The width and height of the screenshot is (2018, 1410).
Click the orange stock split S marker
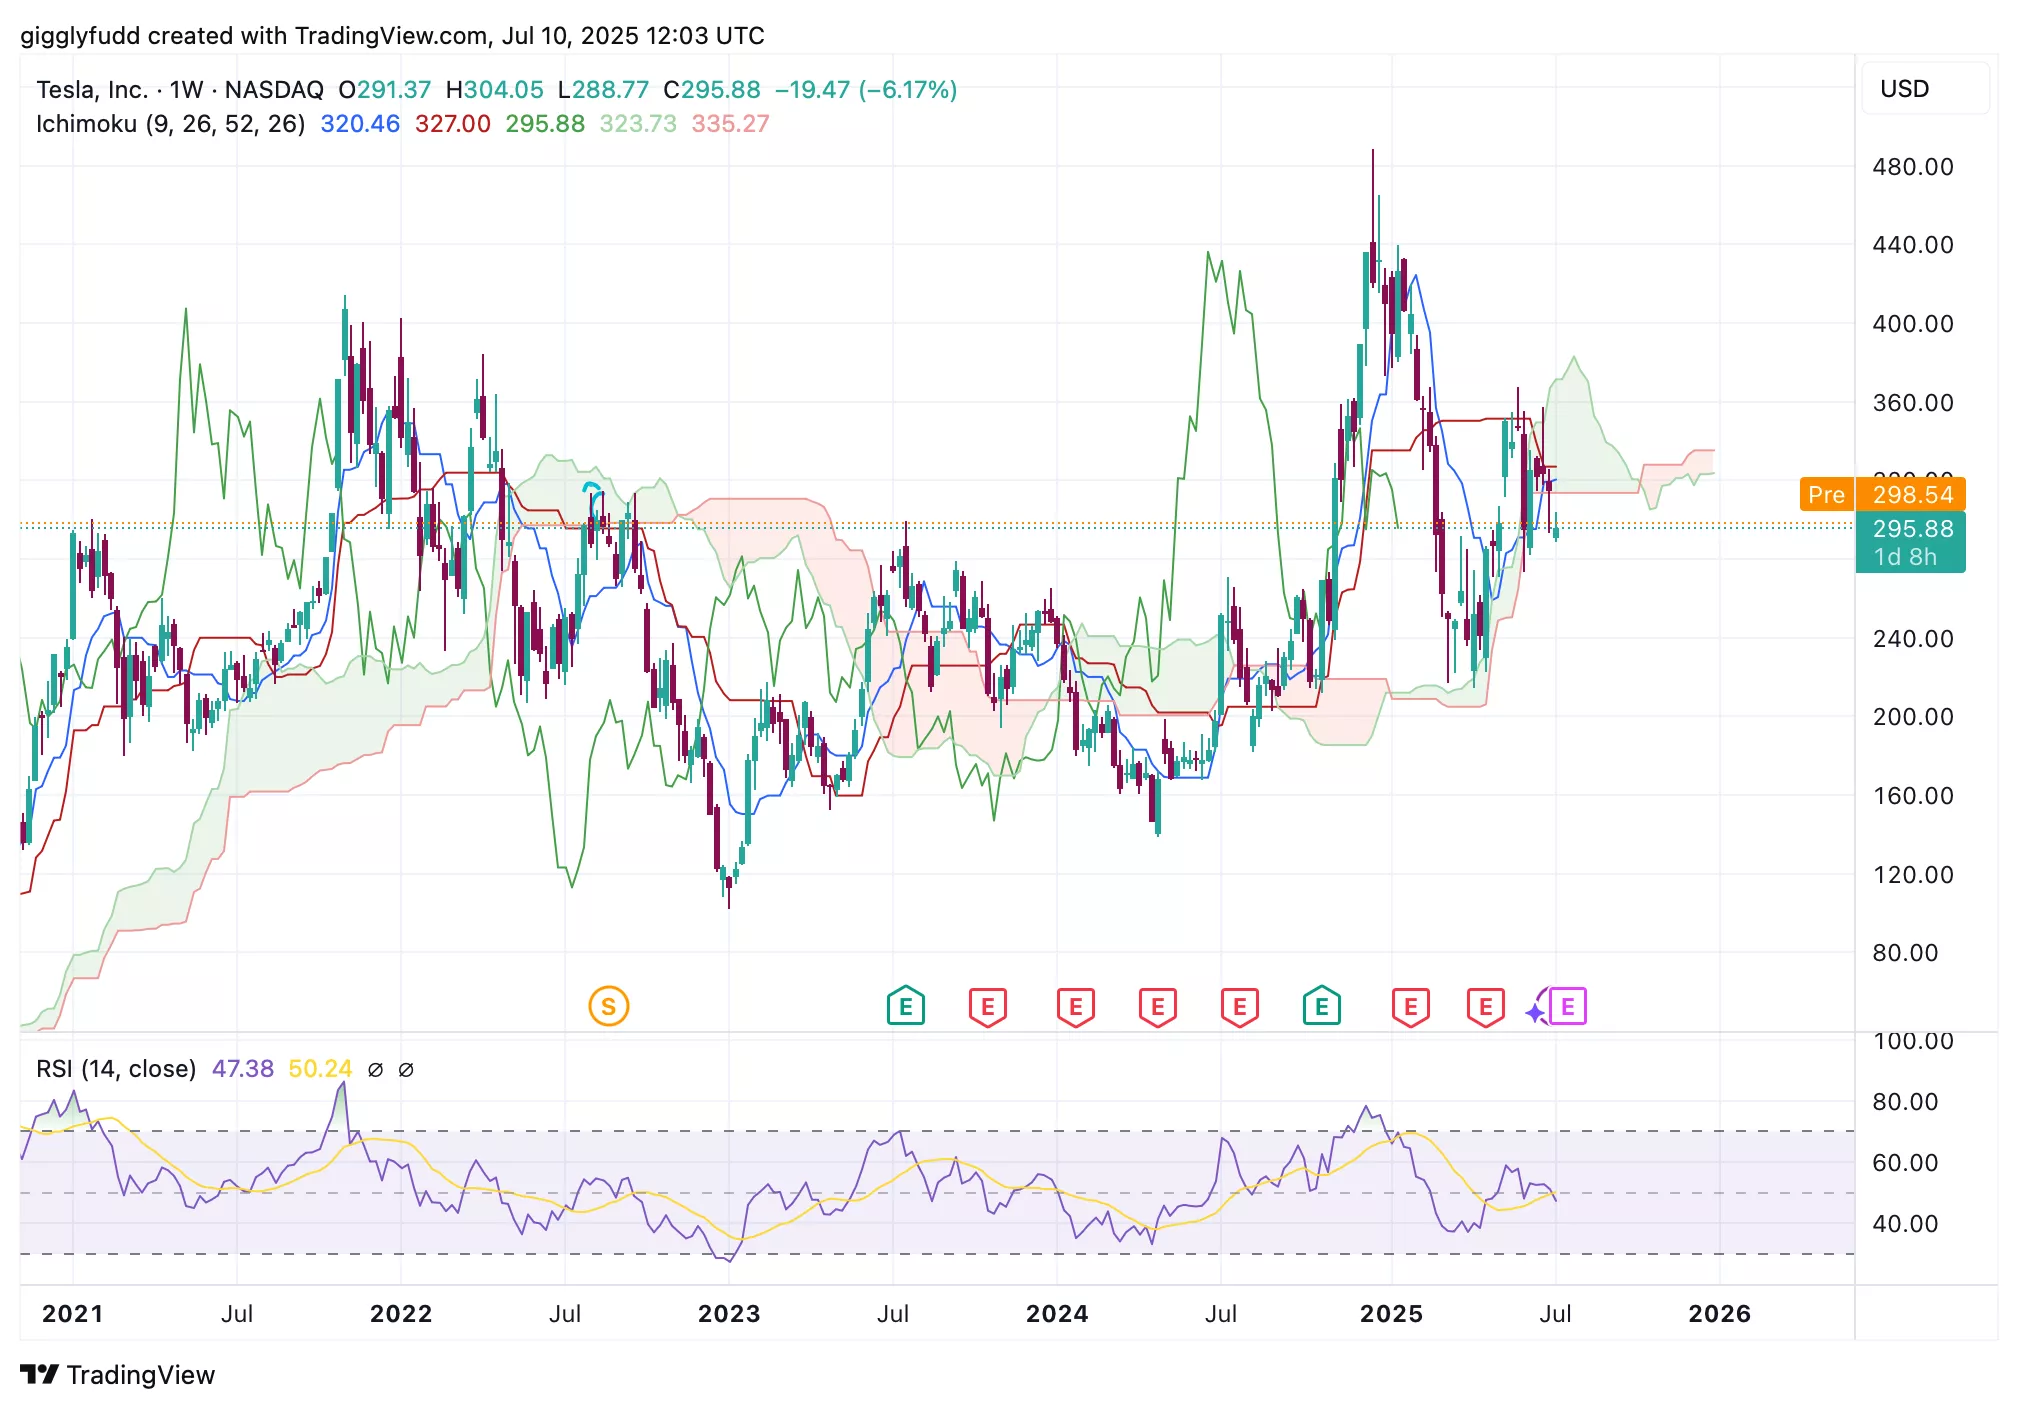(608, 1006)
